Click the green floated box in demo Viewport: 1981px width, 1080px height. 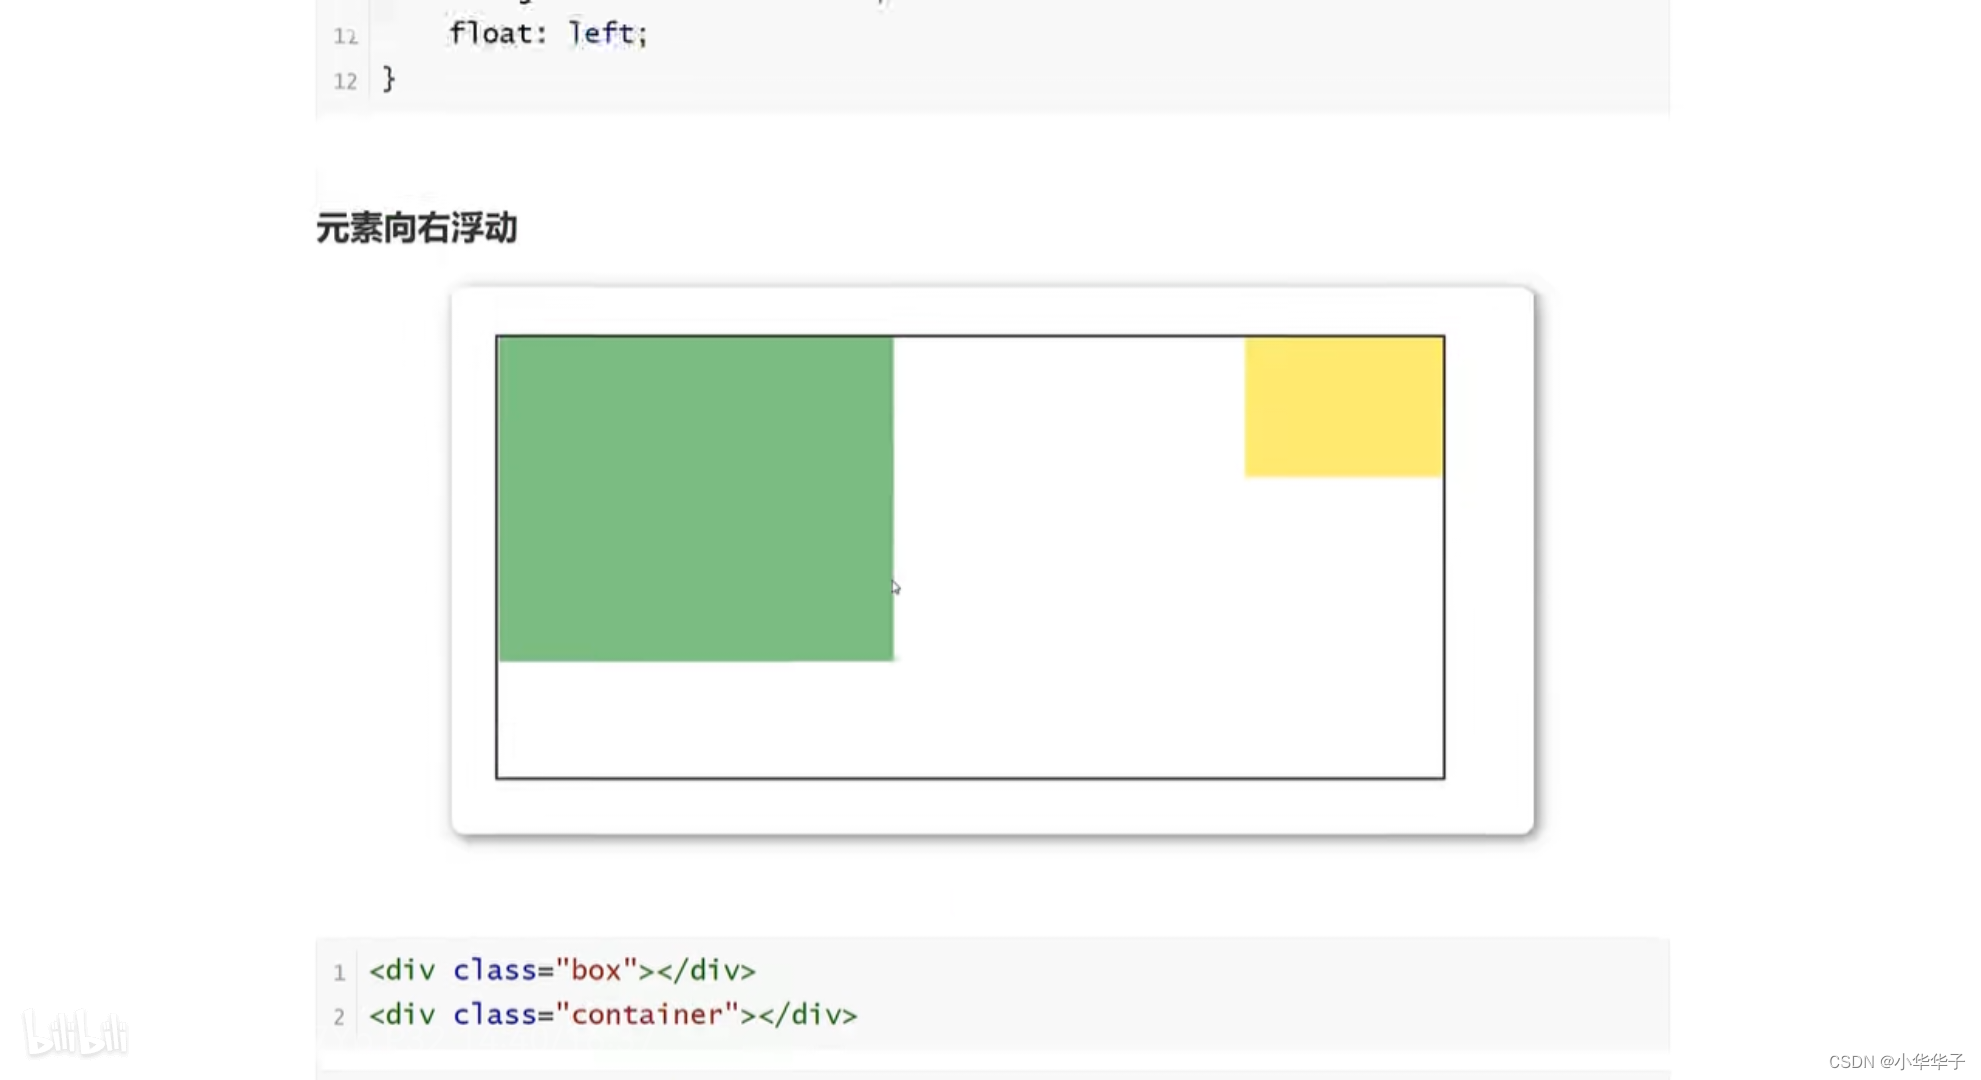696,499
